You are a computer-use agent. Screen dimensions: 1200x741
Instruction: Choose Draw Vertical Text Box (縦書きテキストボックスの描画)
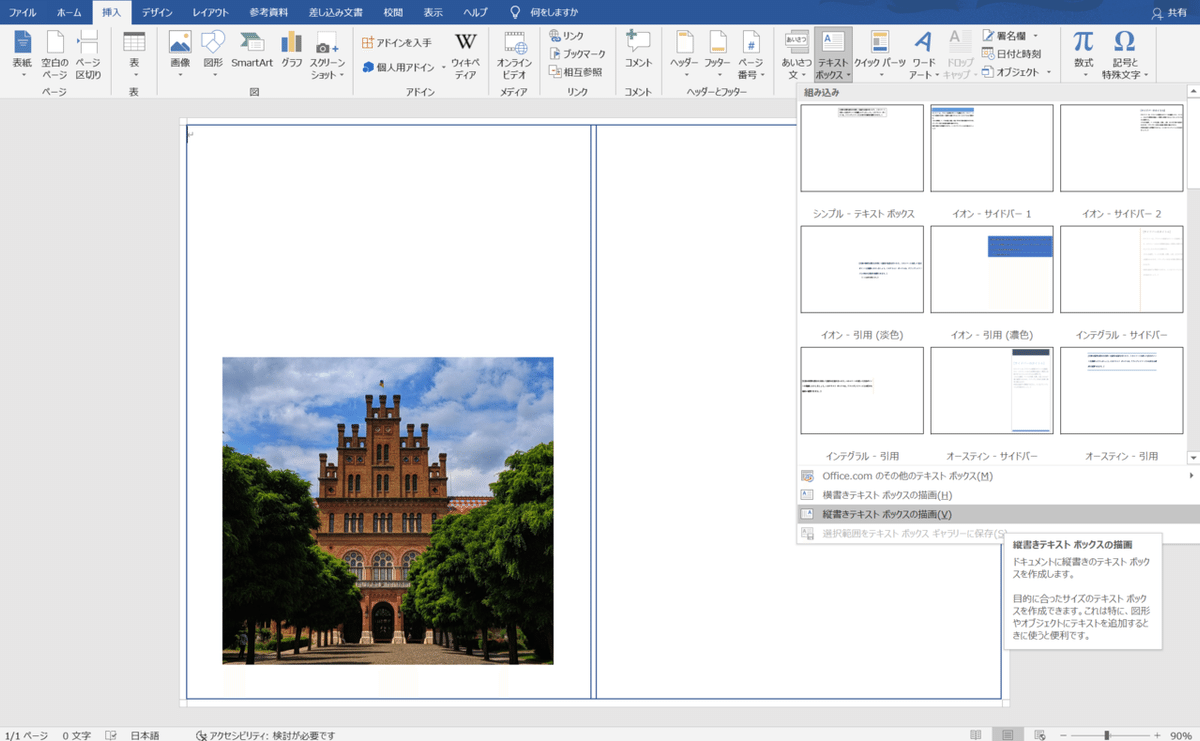point(997,514)
